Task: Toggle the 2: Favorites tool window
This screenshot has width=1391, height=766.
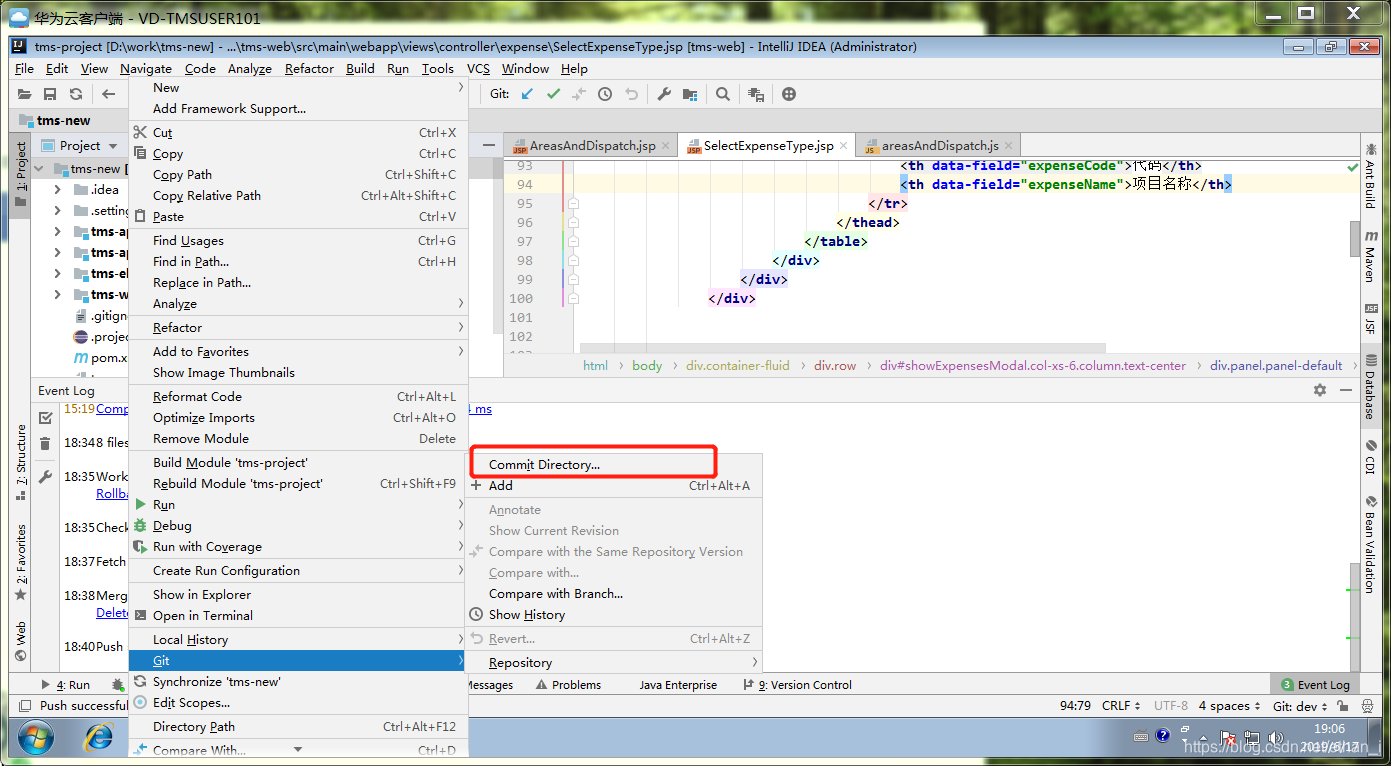Action: click(21, 562)
